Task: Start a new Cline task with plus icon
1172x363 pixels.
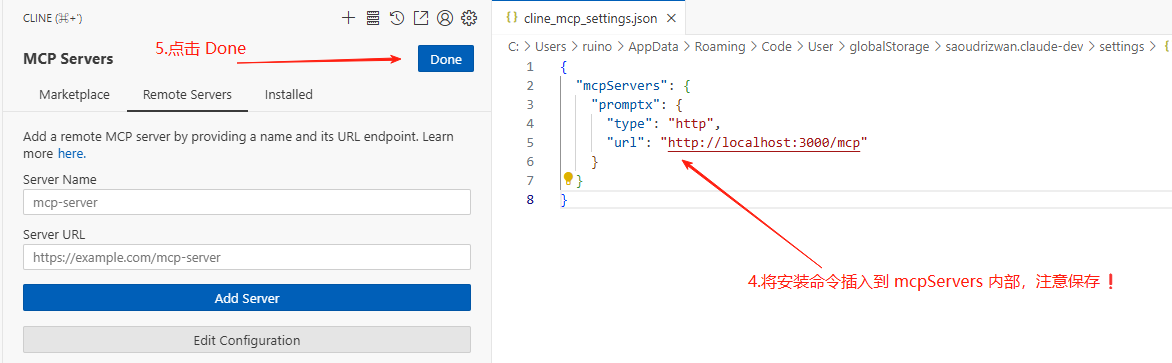Action: [348, 18]
